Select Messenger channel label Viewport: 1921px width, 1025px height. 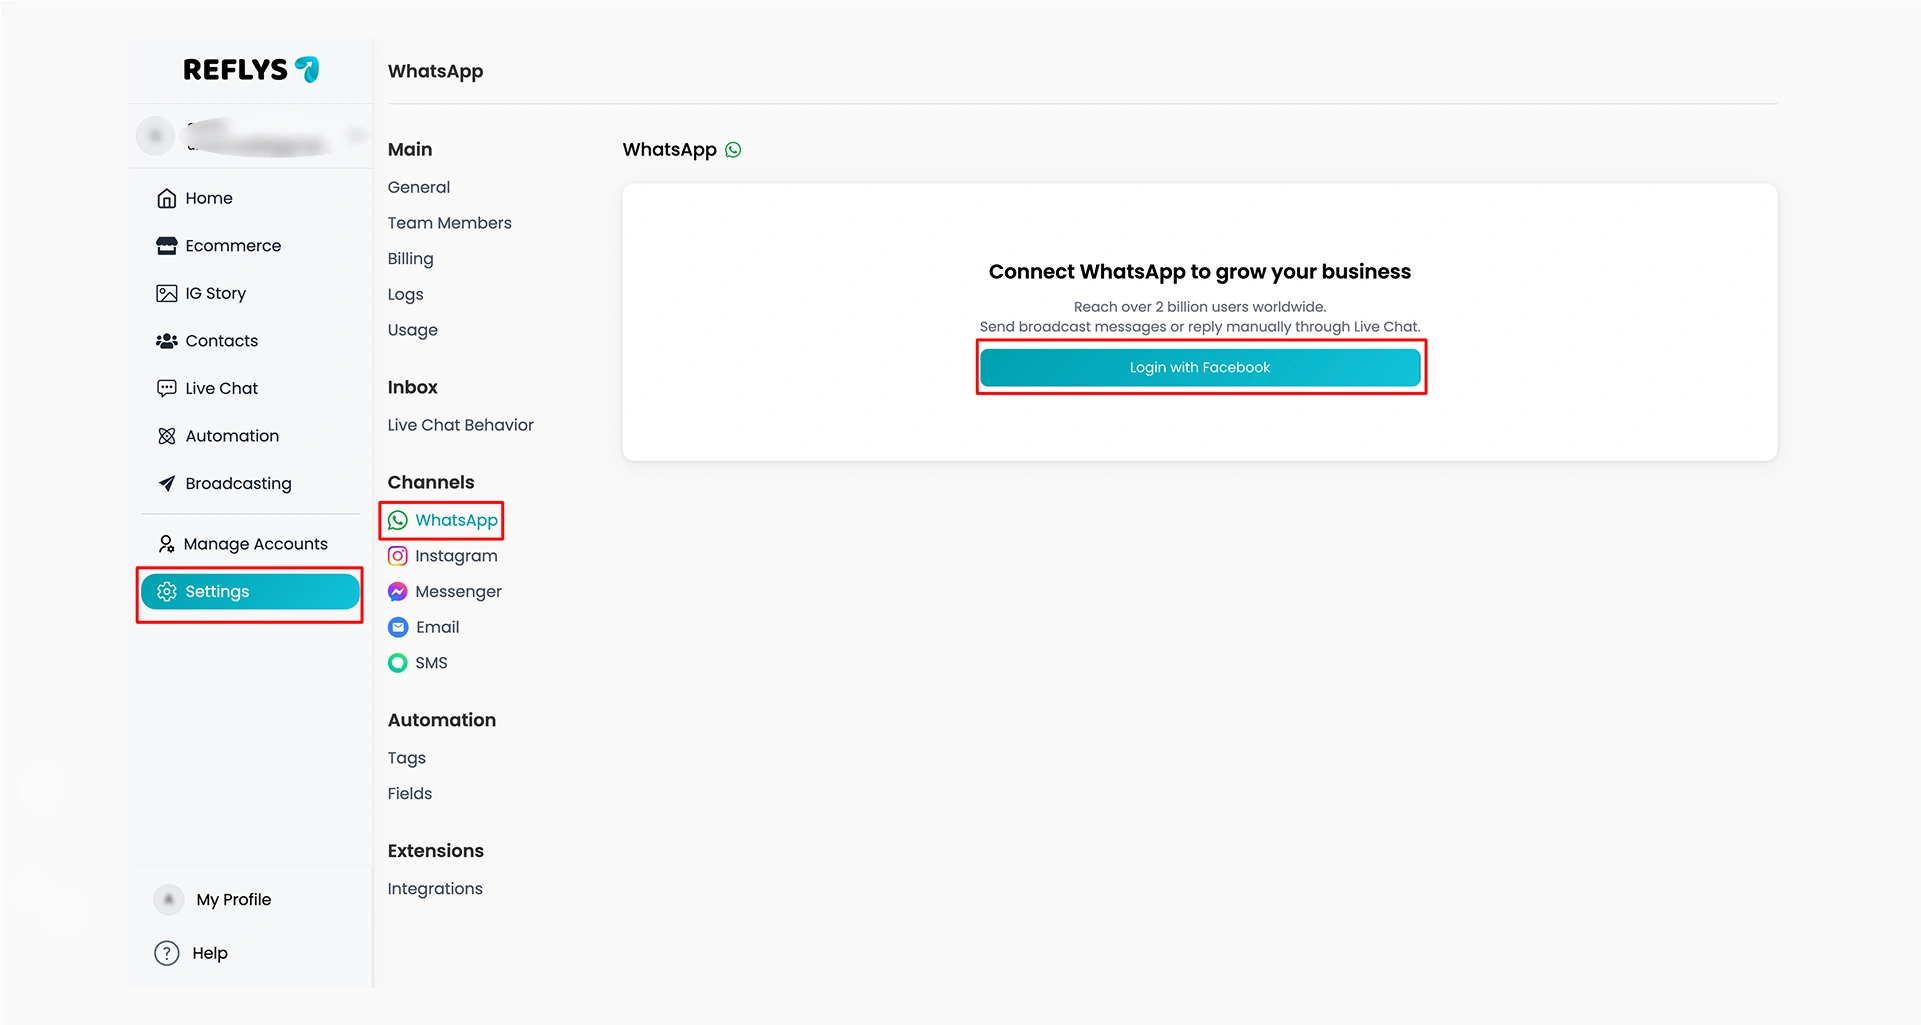[x=458, y=592]
